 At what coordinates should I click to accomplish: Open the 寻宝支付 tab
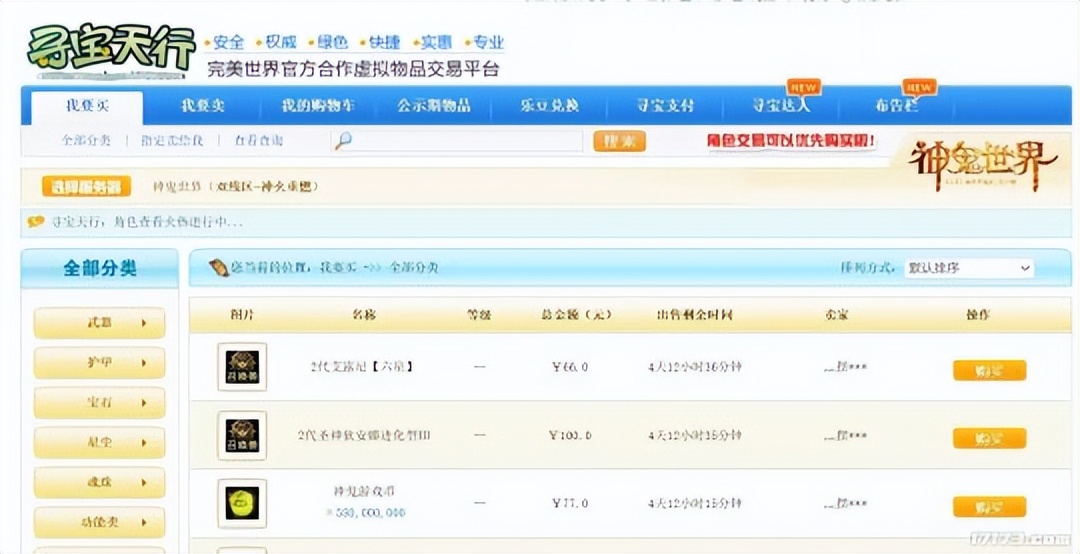(x=665, y=106)
